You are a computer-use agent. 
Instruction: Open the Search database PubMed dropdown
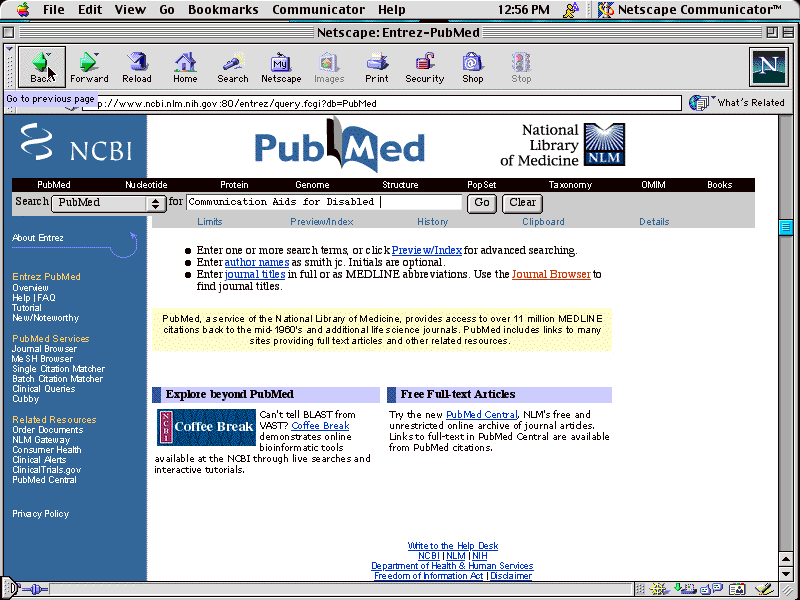pyautogui.click(x=109, y=203)
